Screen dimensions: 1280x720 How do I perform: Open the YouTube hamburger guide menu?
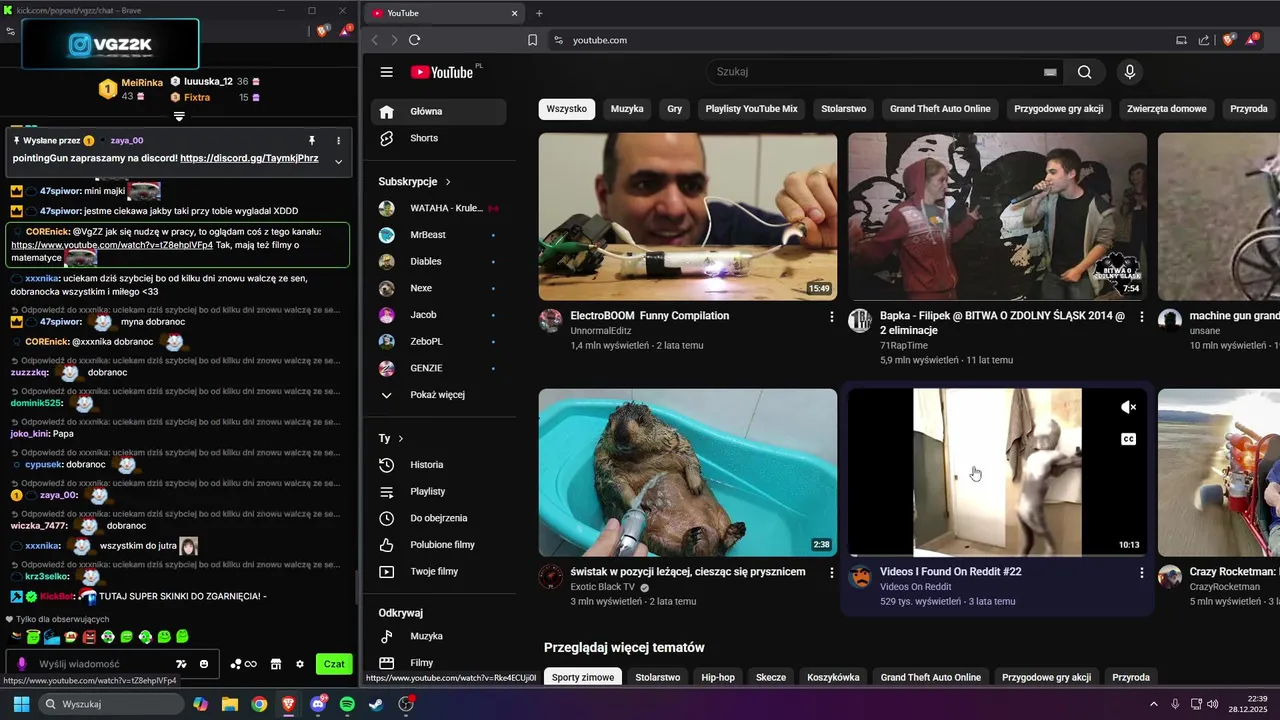pos(387,72)
